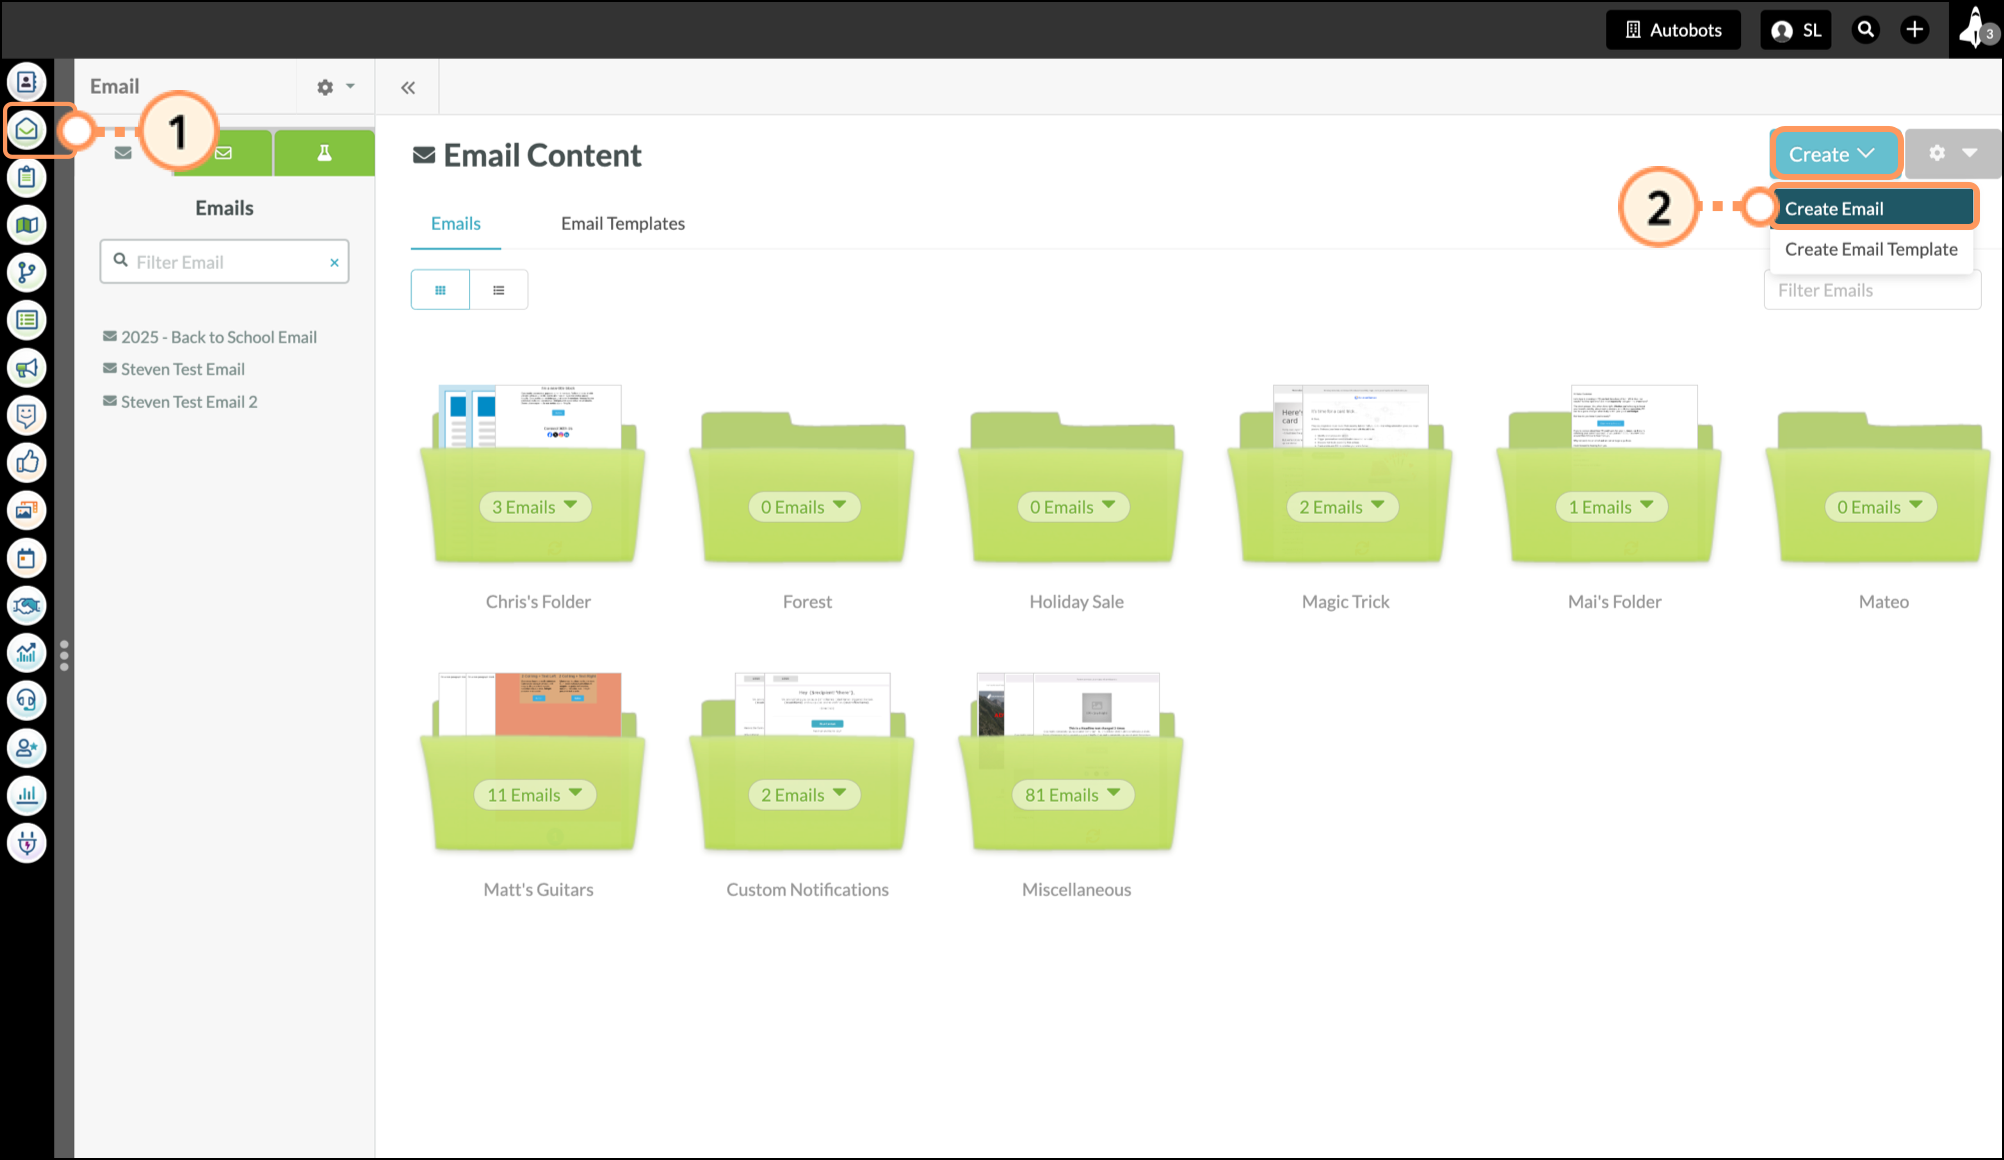
Task: Open the thumbs-up social sidebar icon
Action: [27, 463]
